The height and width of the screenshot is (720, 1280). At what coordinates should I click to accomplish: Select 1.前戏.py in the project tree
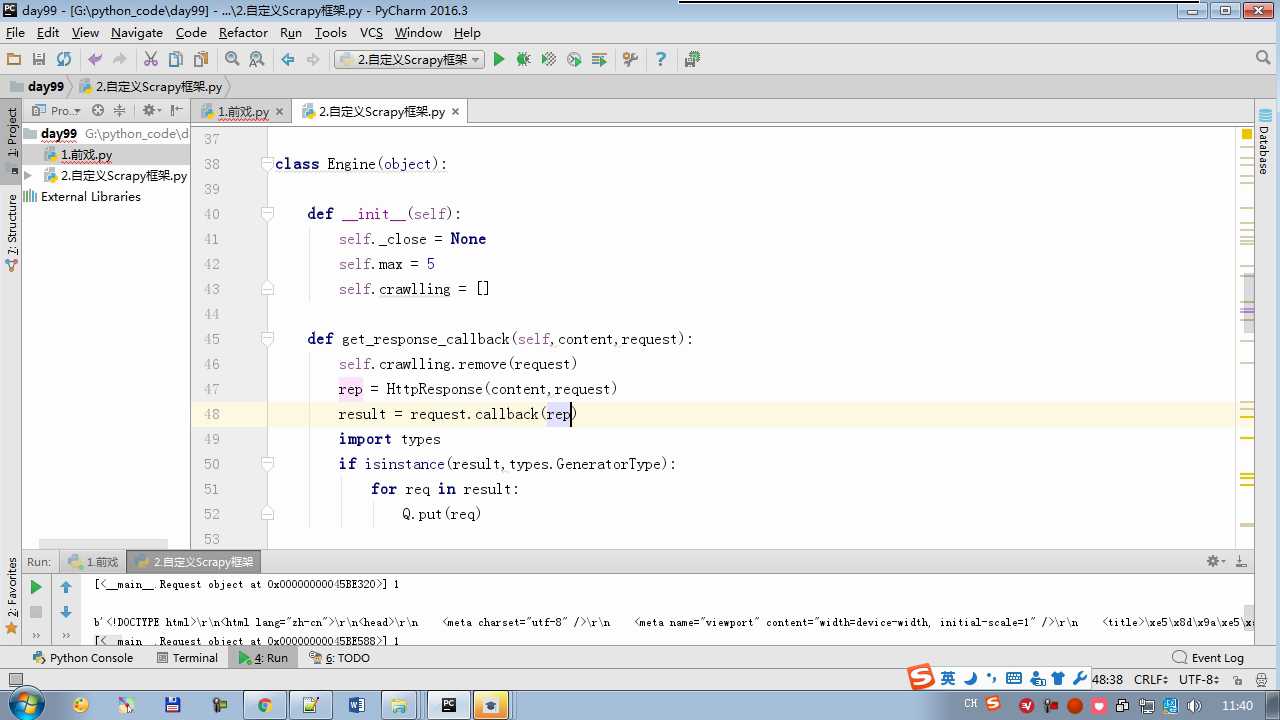click(86, 155)
